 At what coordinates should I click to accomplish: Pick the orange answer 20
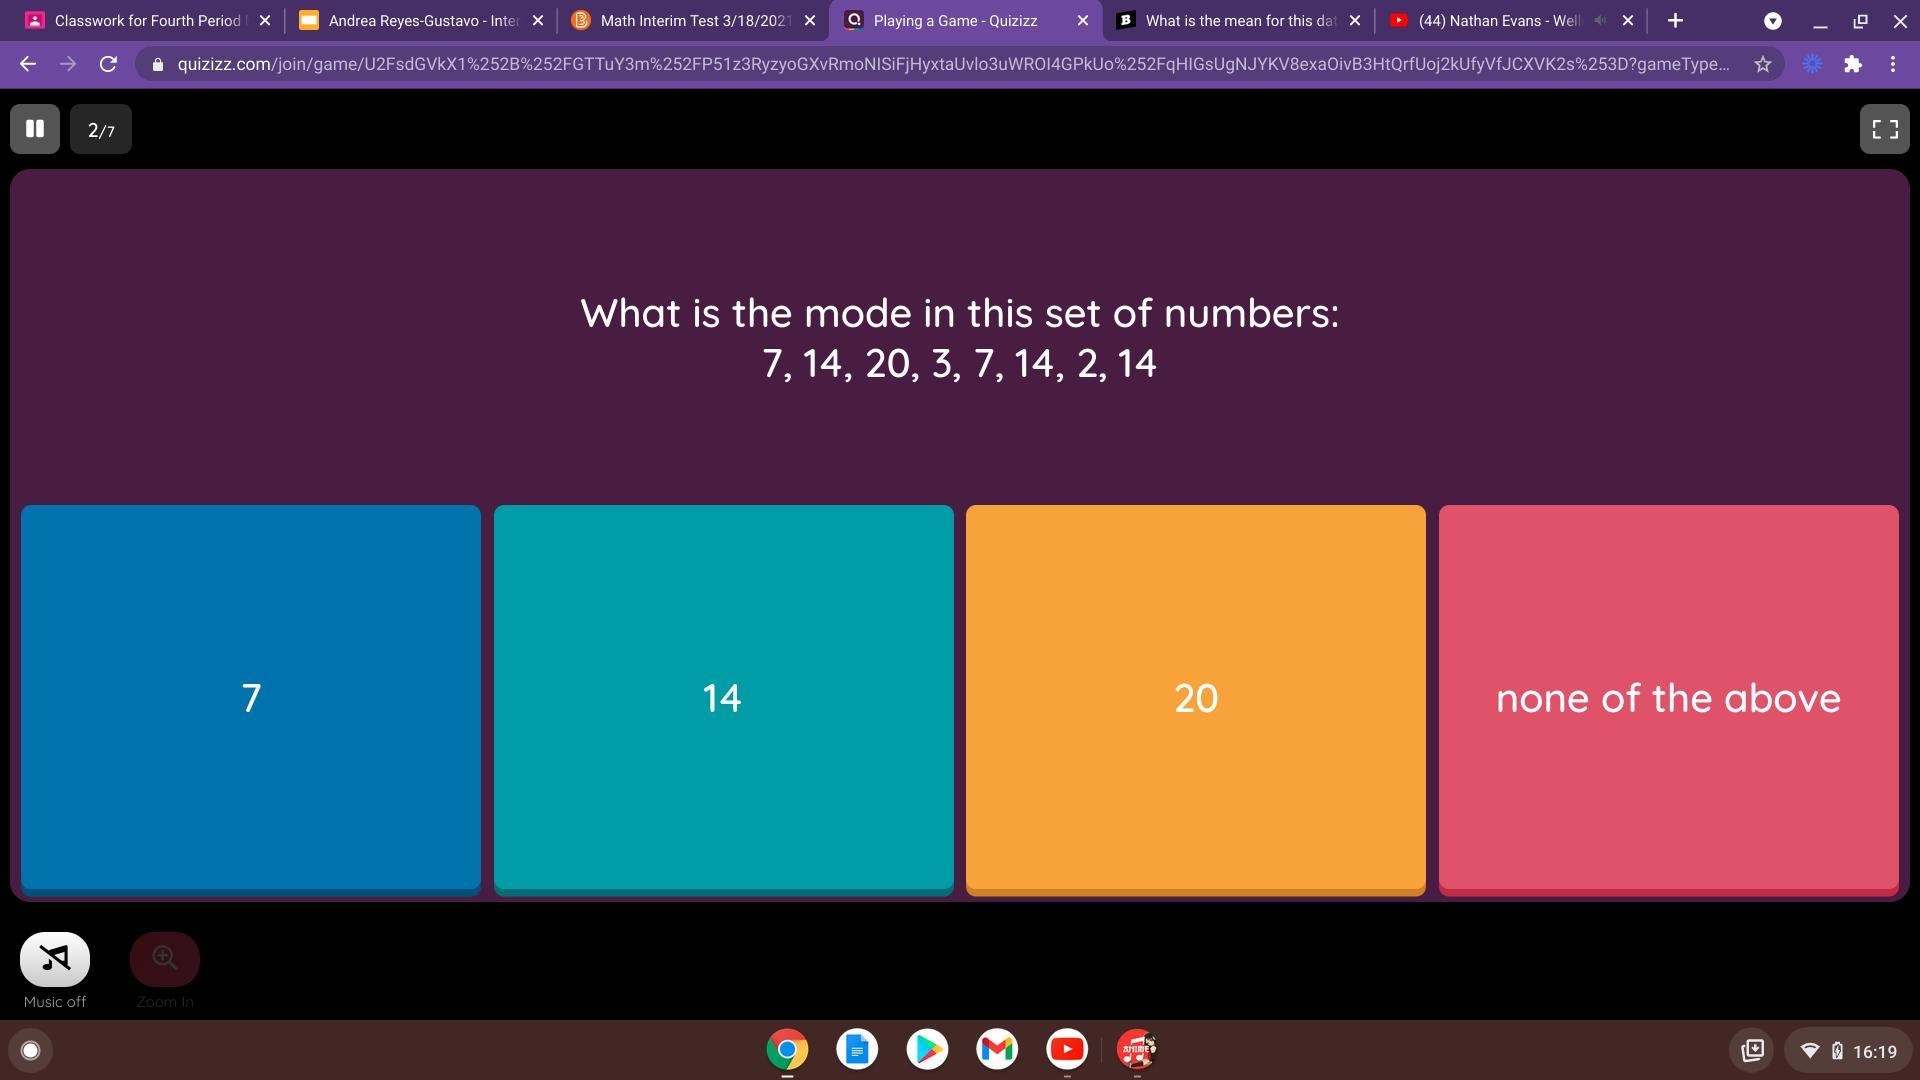[x=1195, y=698]
